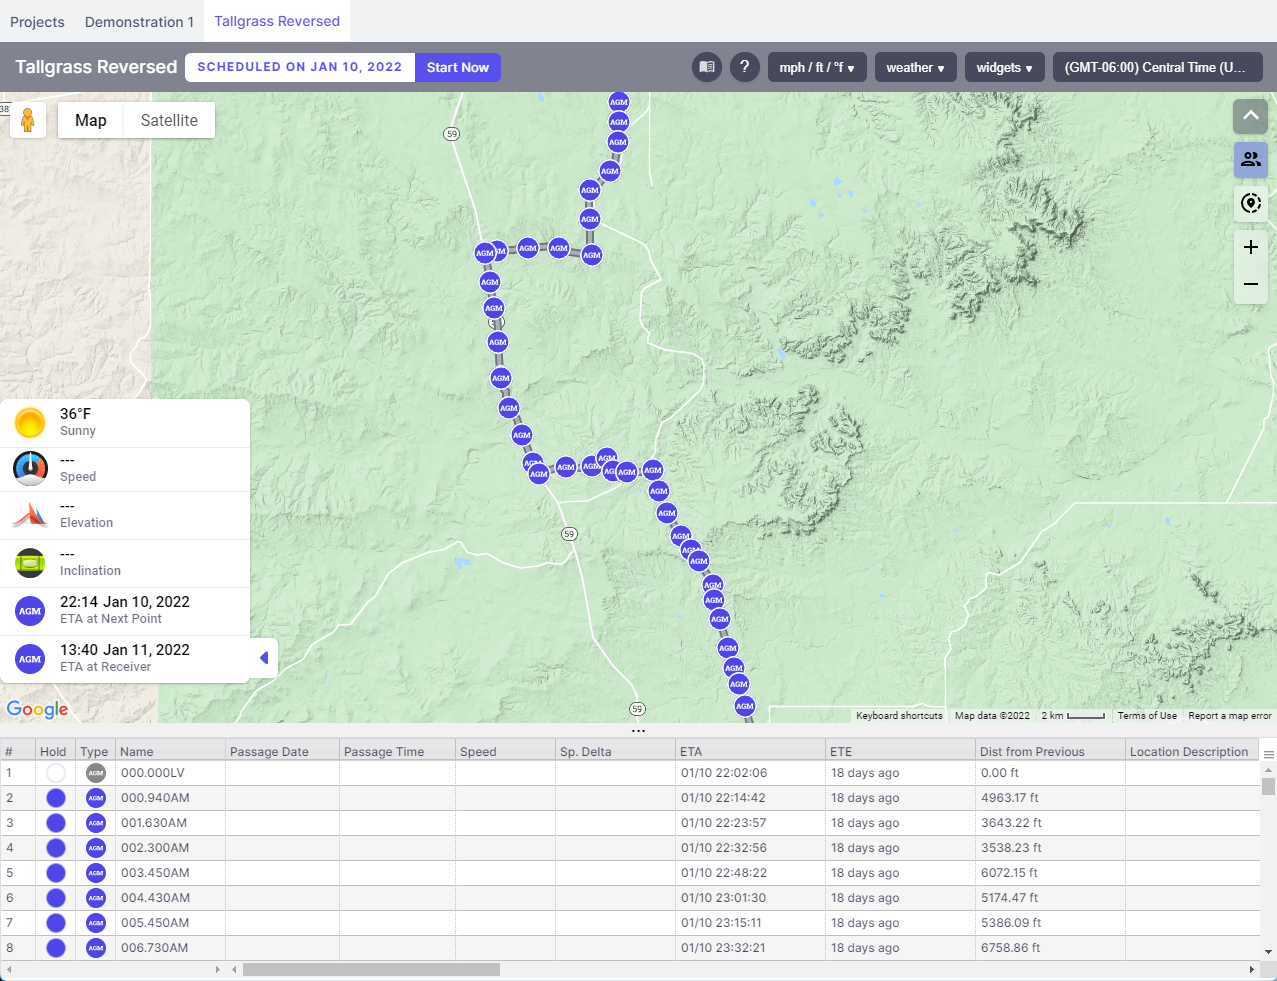Click the center map location icon

point(1250,204)
